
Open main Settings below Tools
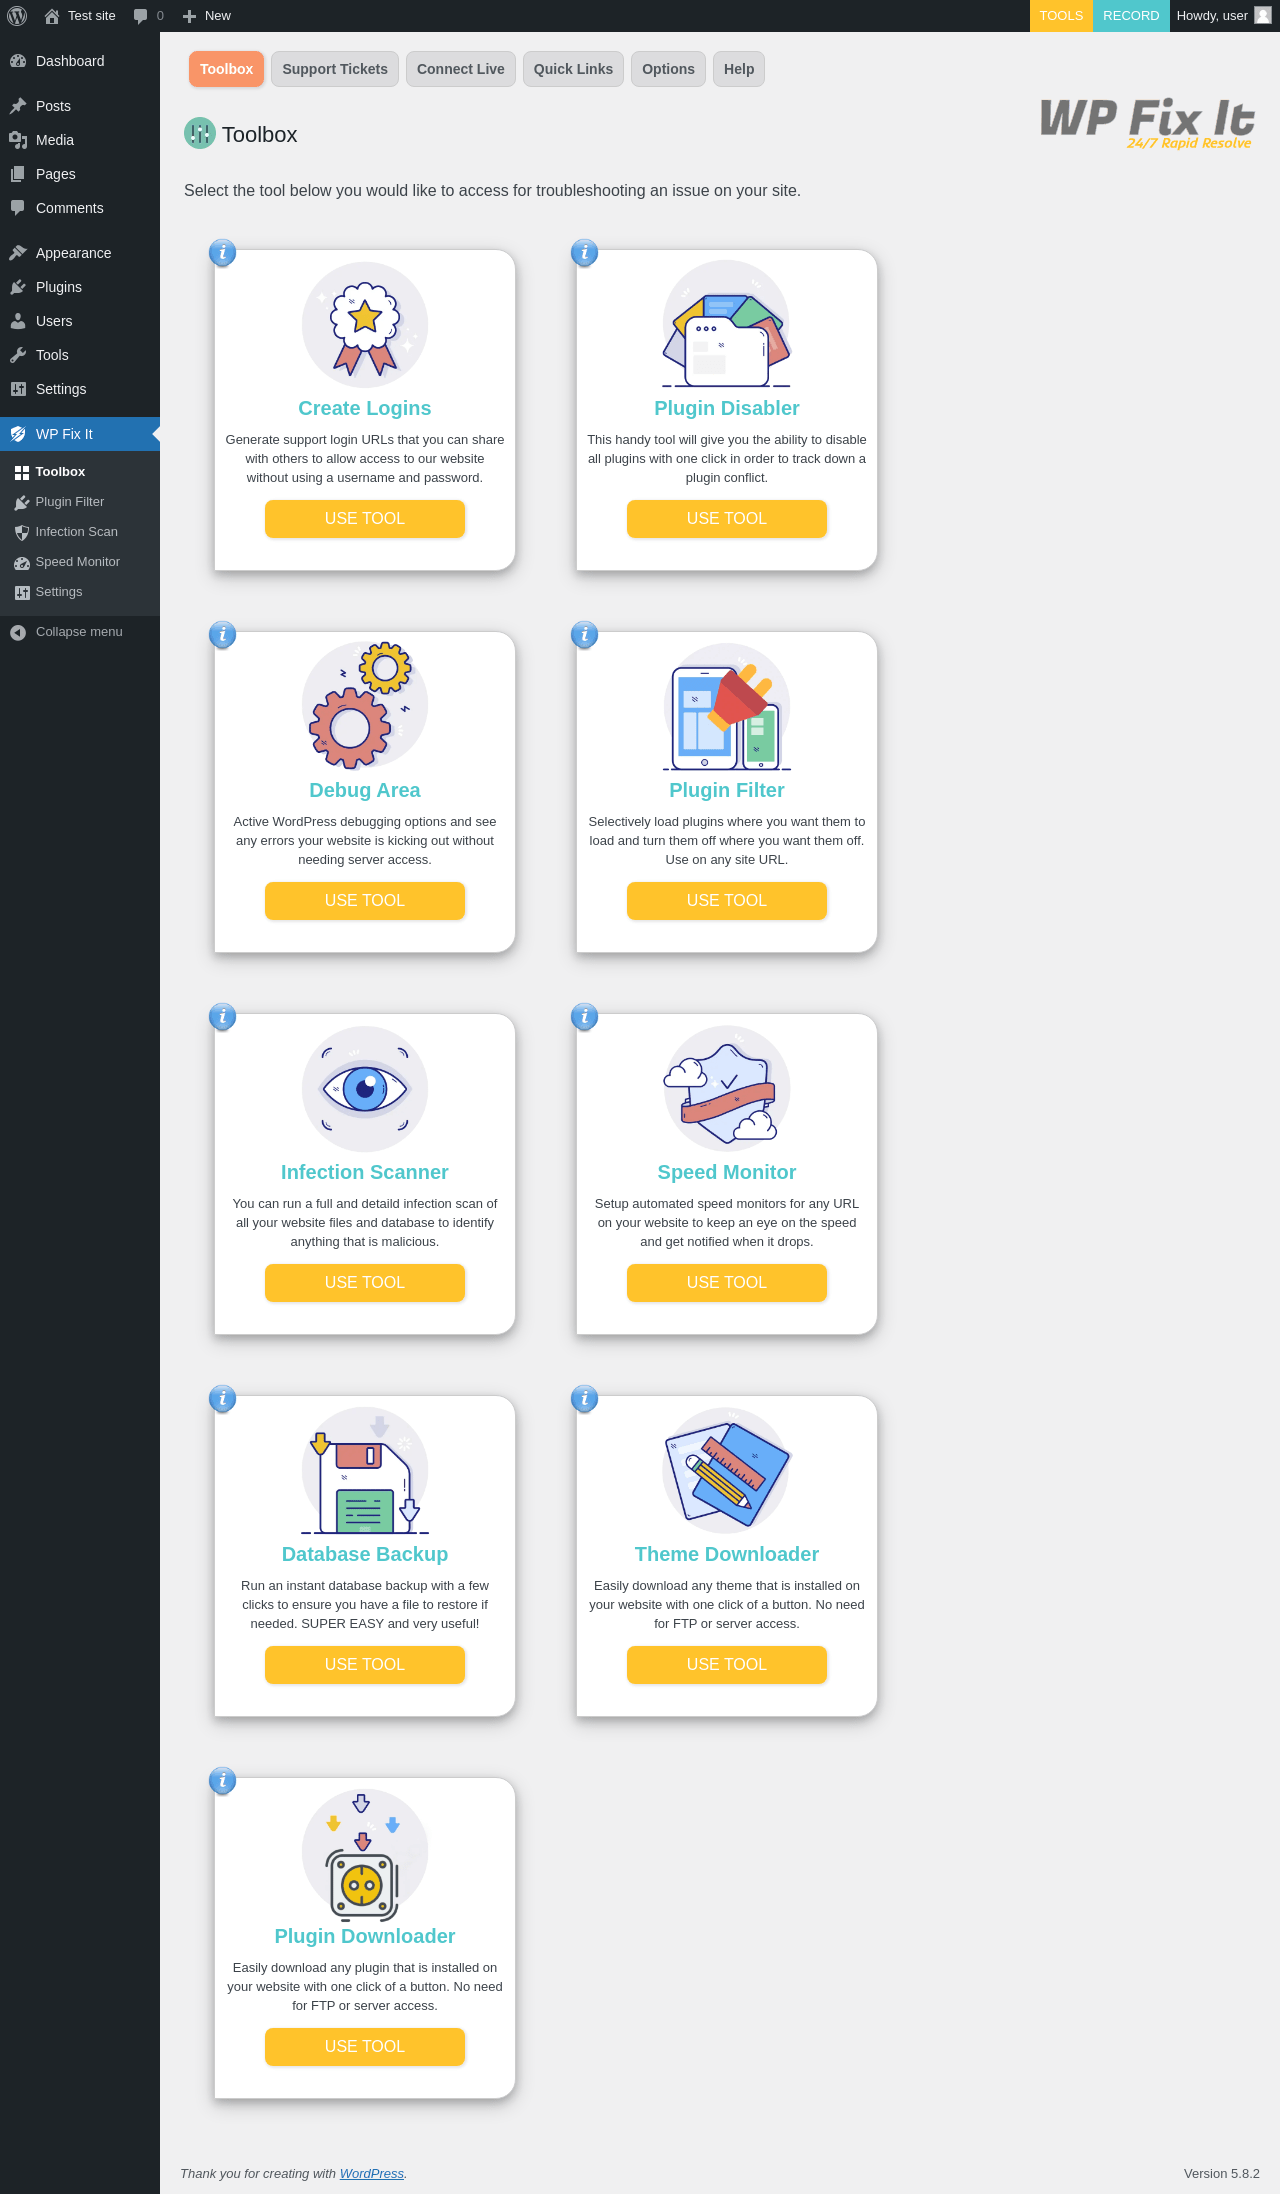[x=80, y=389]
